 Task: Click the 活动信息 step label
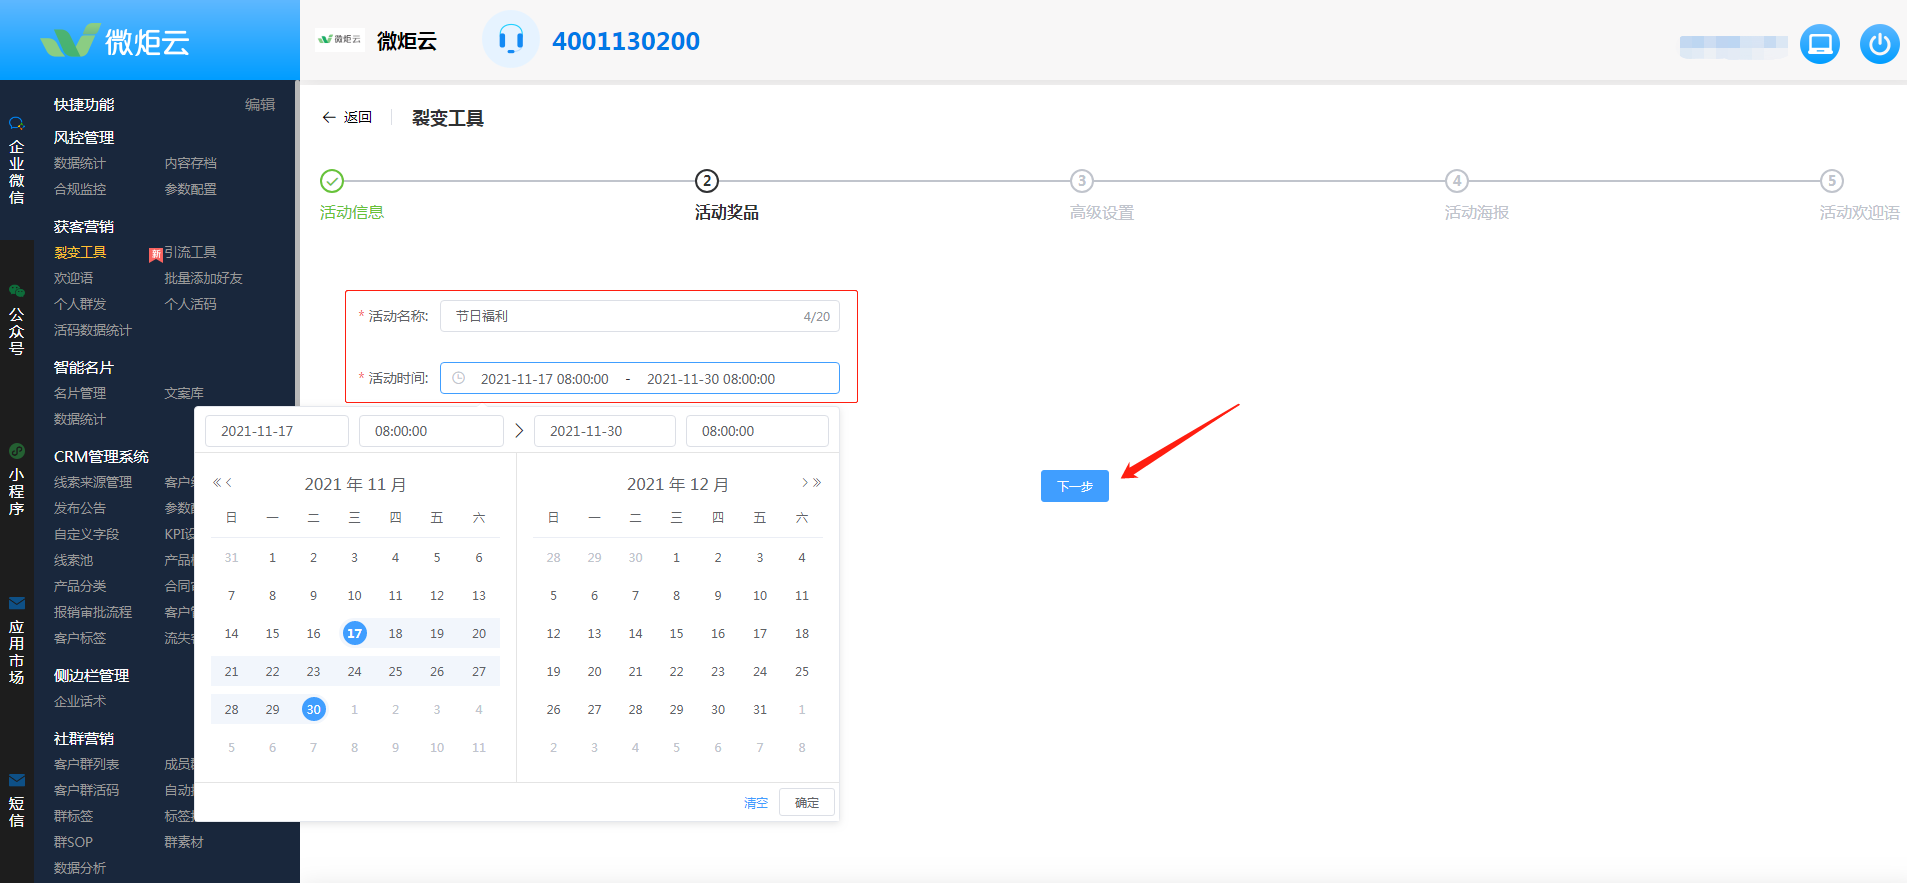352,212
